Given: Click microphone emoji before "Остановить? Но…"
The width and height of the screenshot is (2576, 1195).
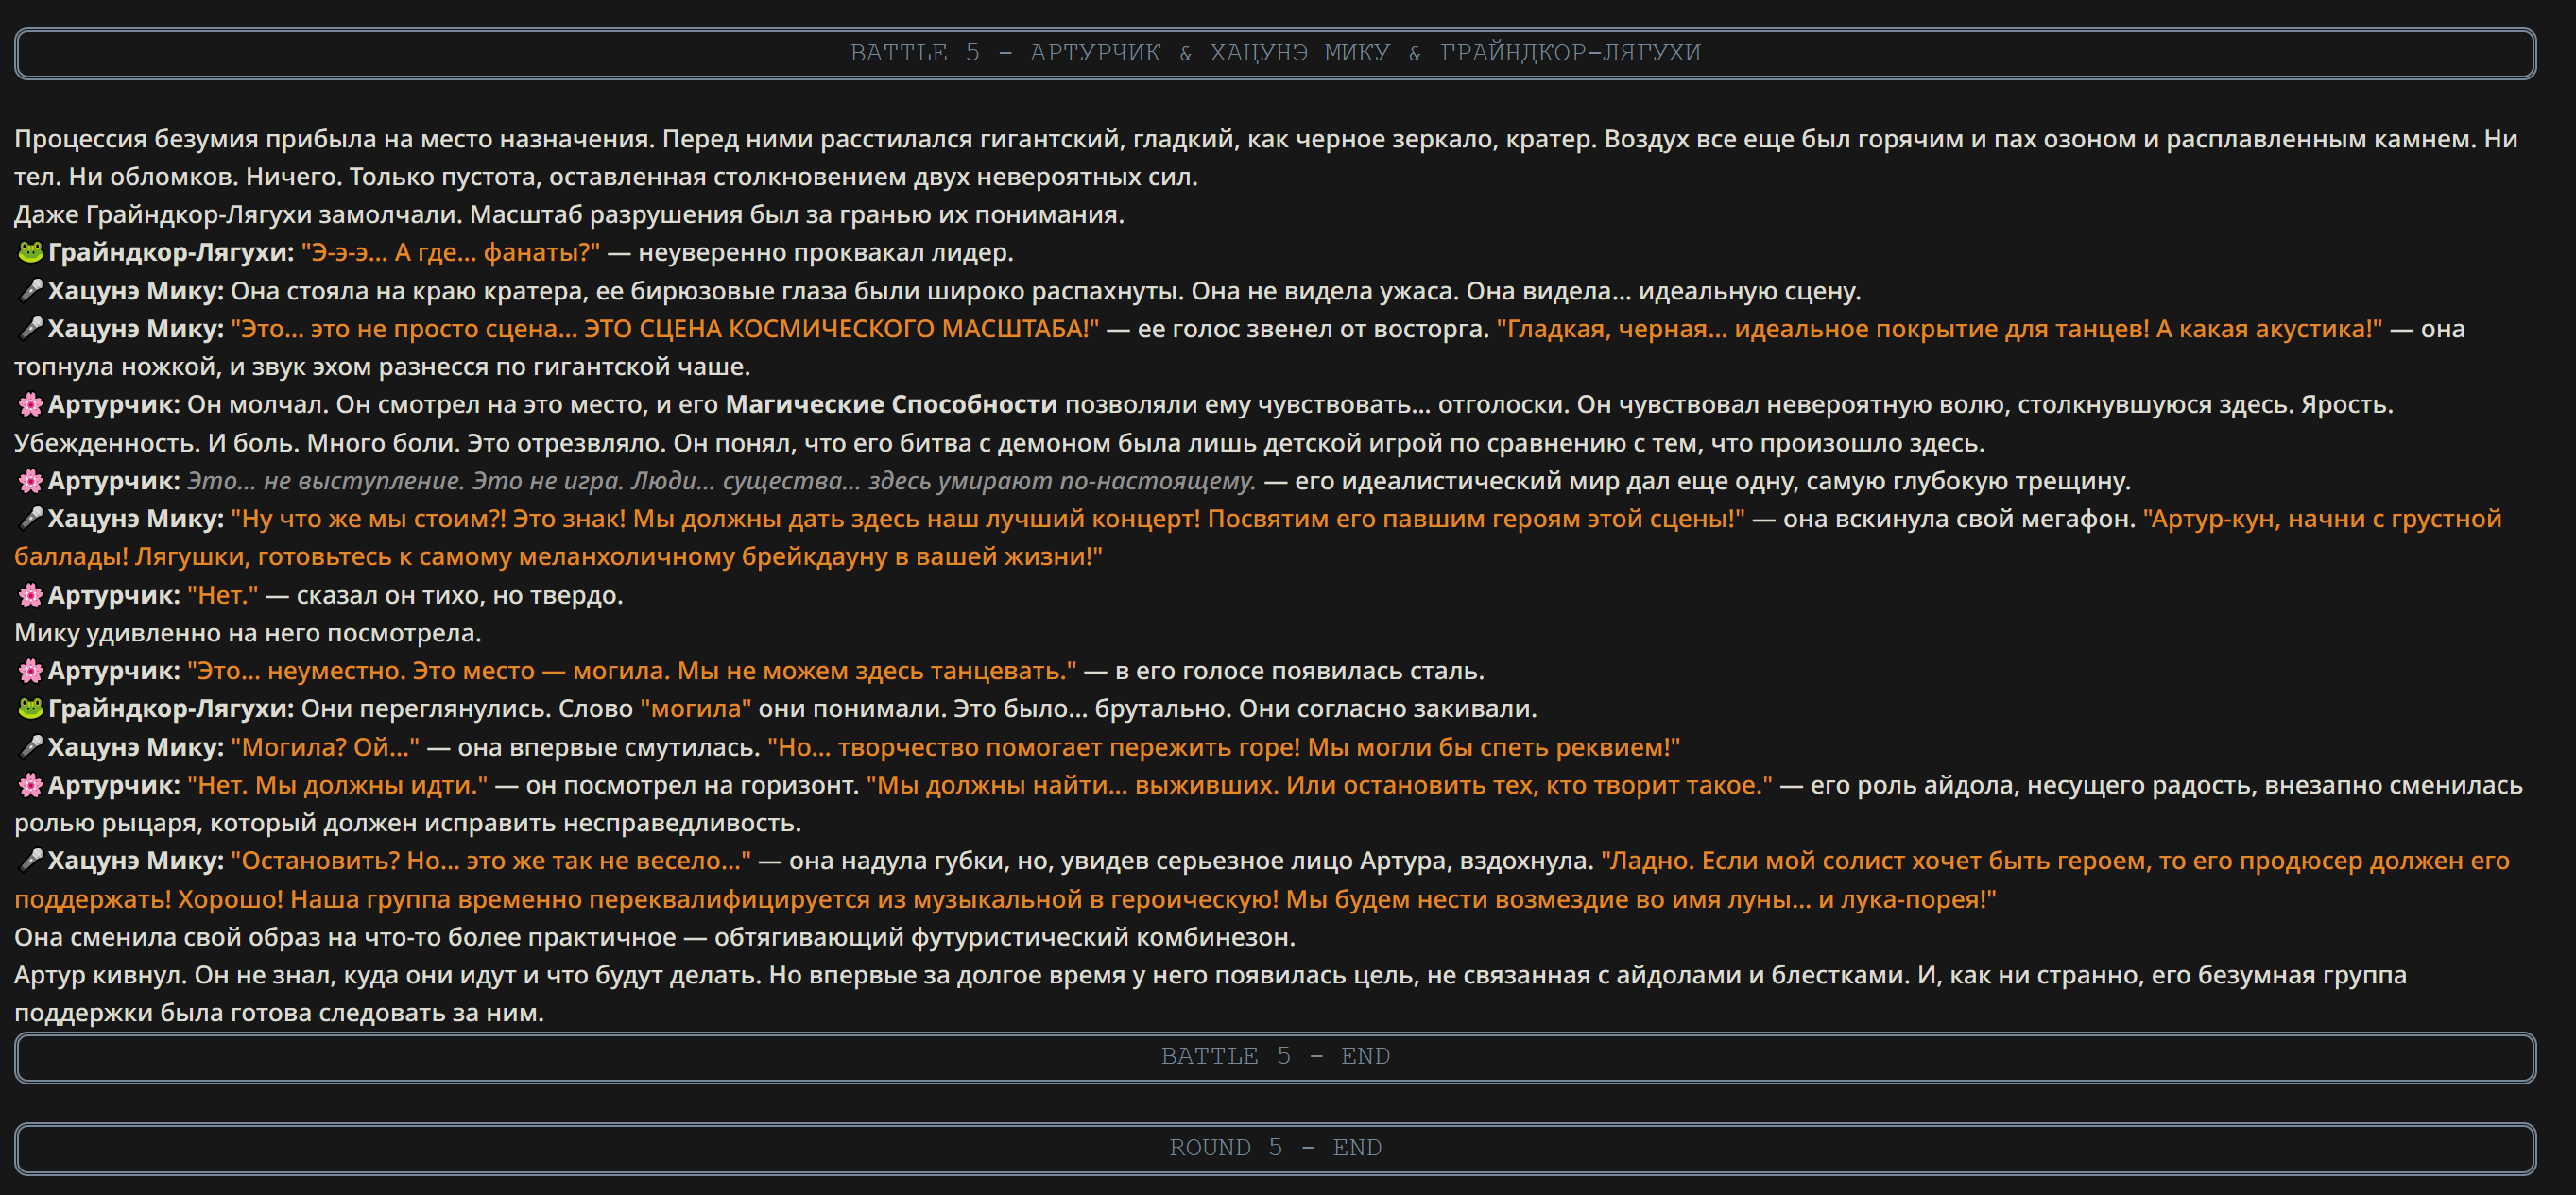Looking at the screenshot, I should pyautogui.click(x=31, y=860).
